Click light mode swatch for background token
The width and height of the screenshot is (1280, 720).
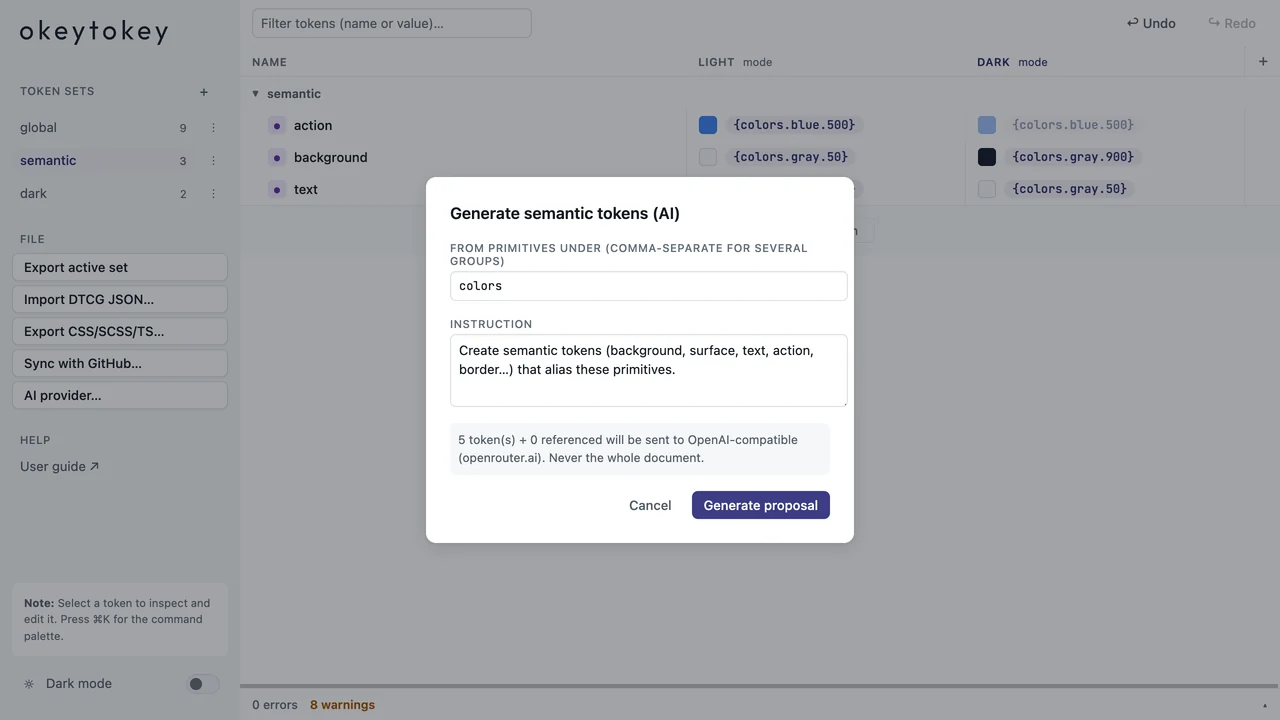pyautogui.click(x=708, y=157)
